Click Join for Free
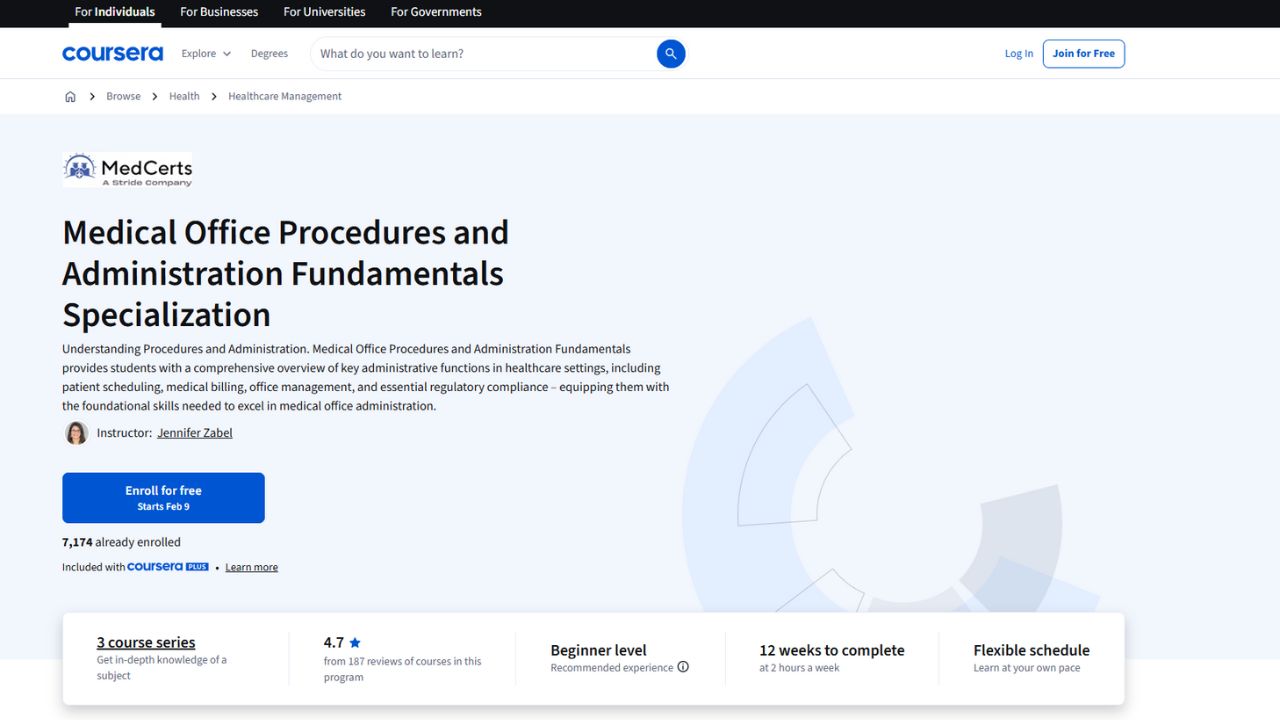Screen dimensions: 1280x720 pyautogui.click(x=1083, y=53)
